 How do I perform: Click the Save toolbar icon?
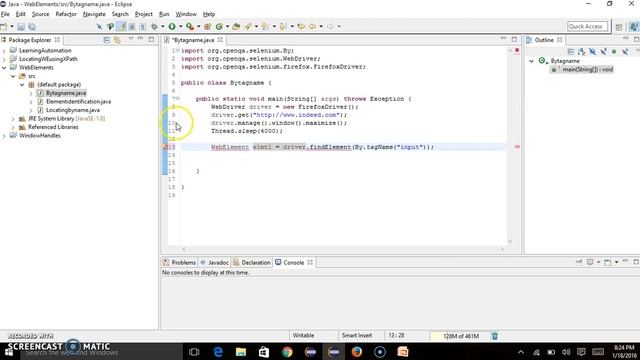(x=21, y=27)
